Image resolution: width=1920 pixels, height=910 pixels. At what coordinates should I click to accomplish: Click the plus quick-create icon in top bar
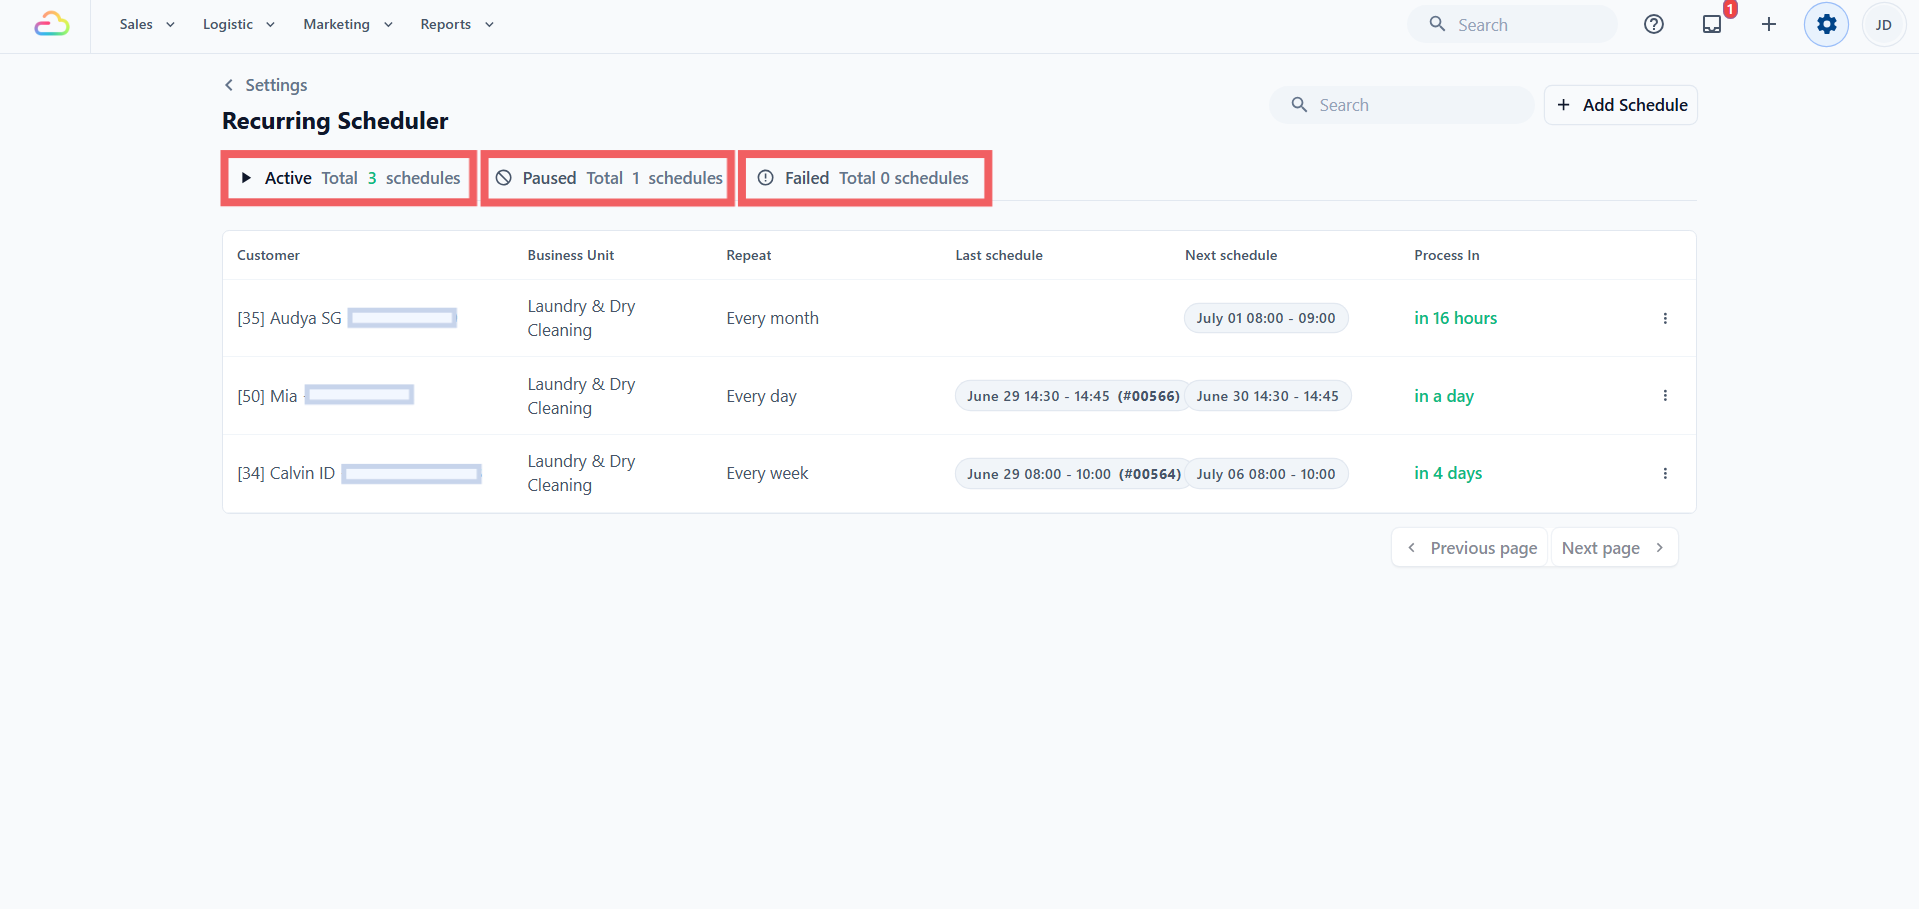pos(1769,24)
